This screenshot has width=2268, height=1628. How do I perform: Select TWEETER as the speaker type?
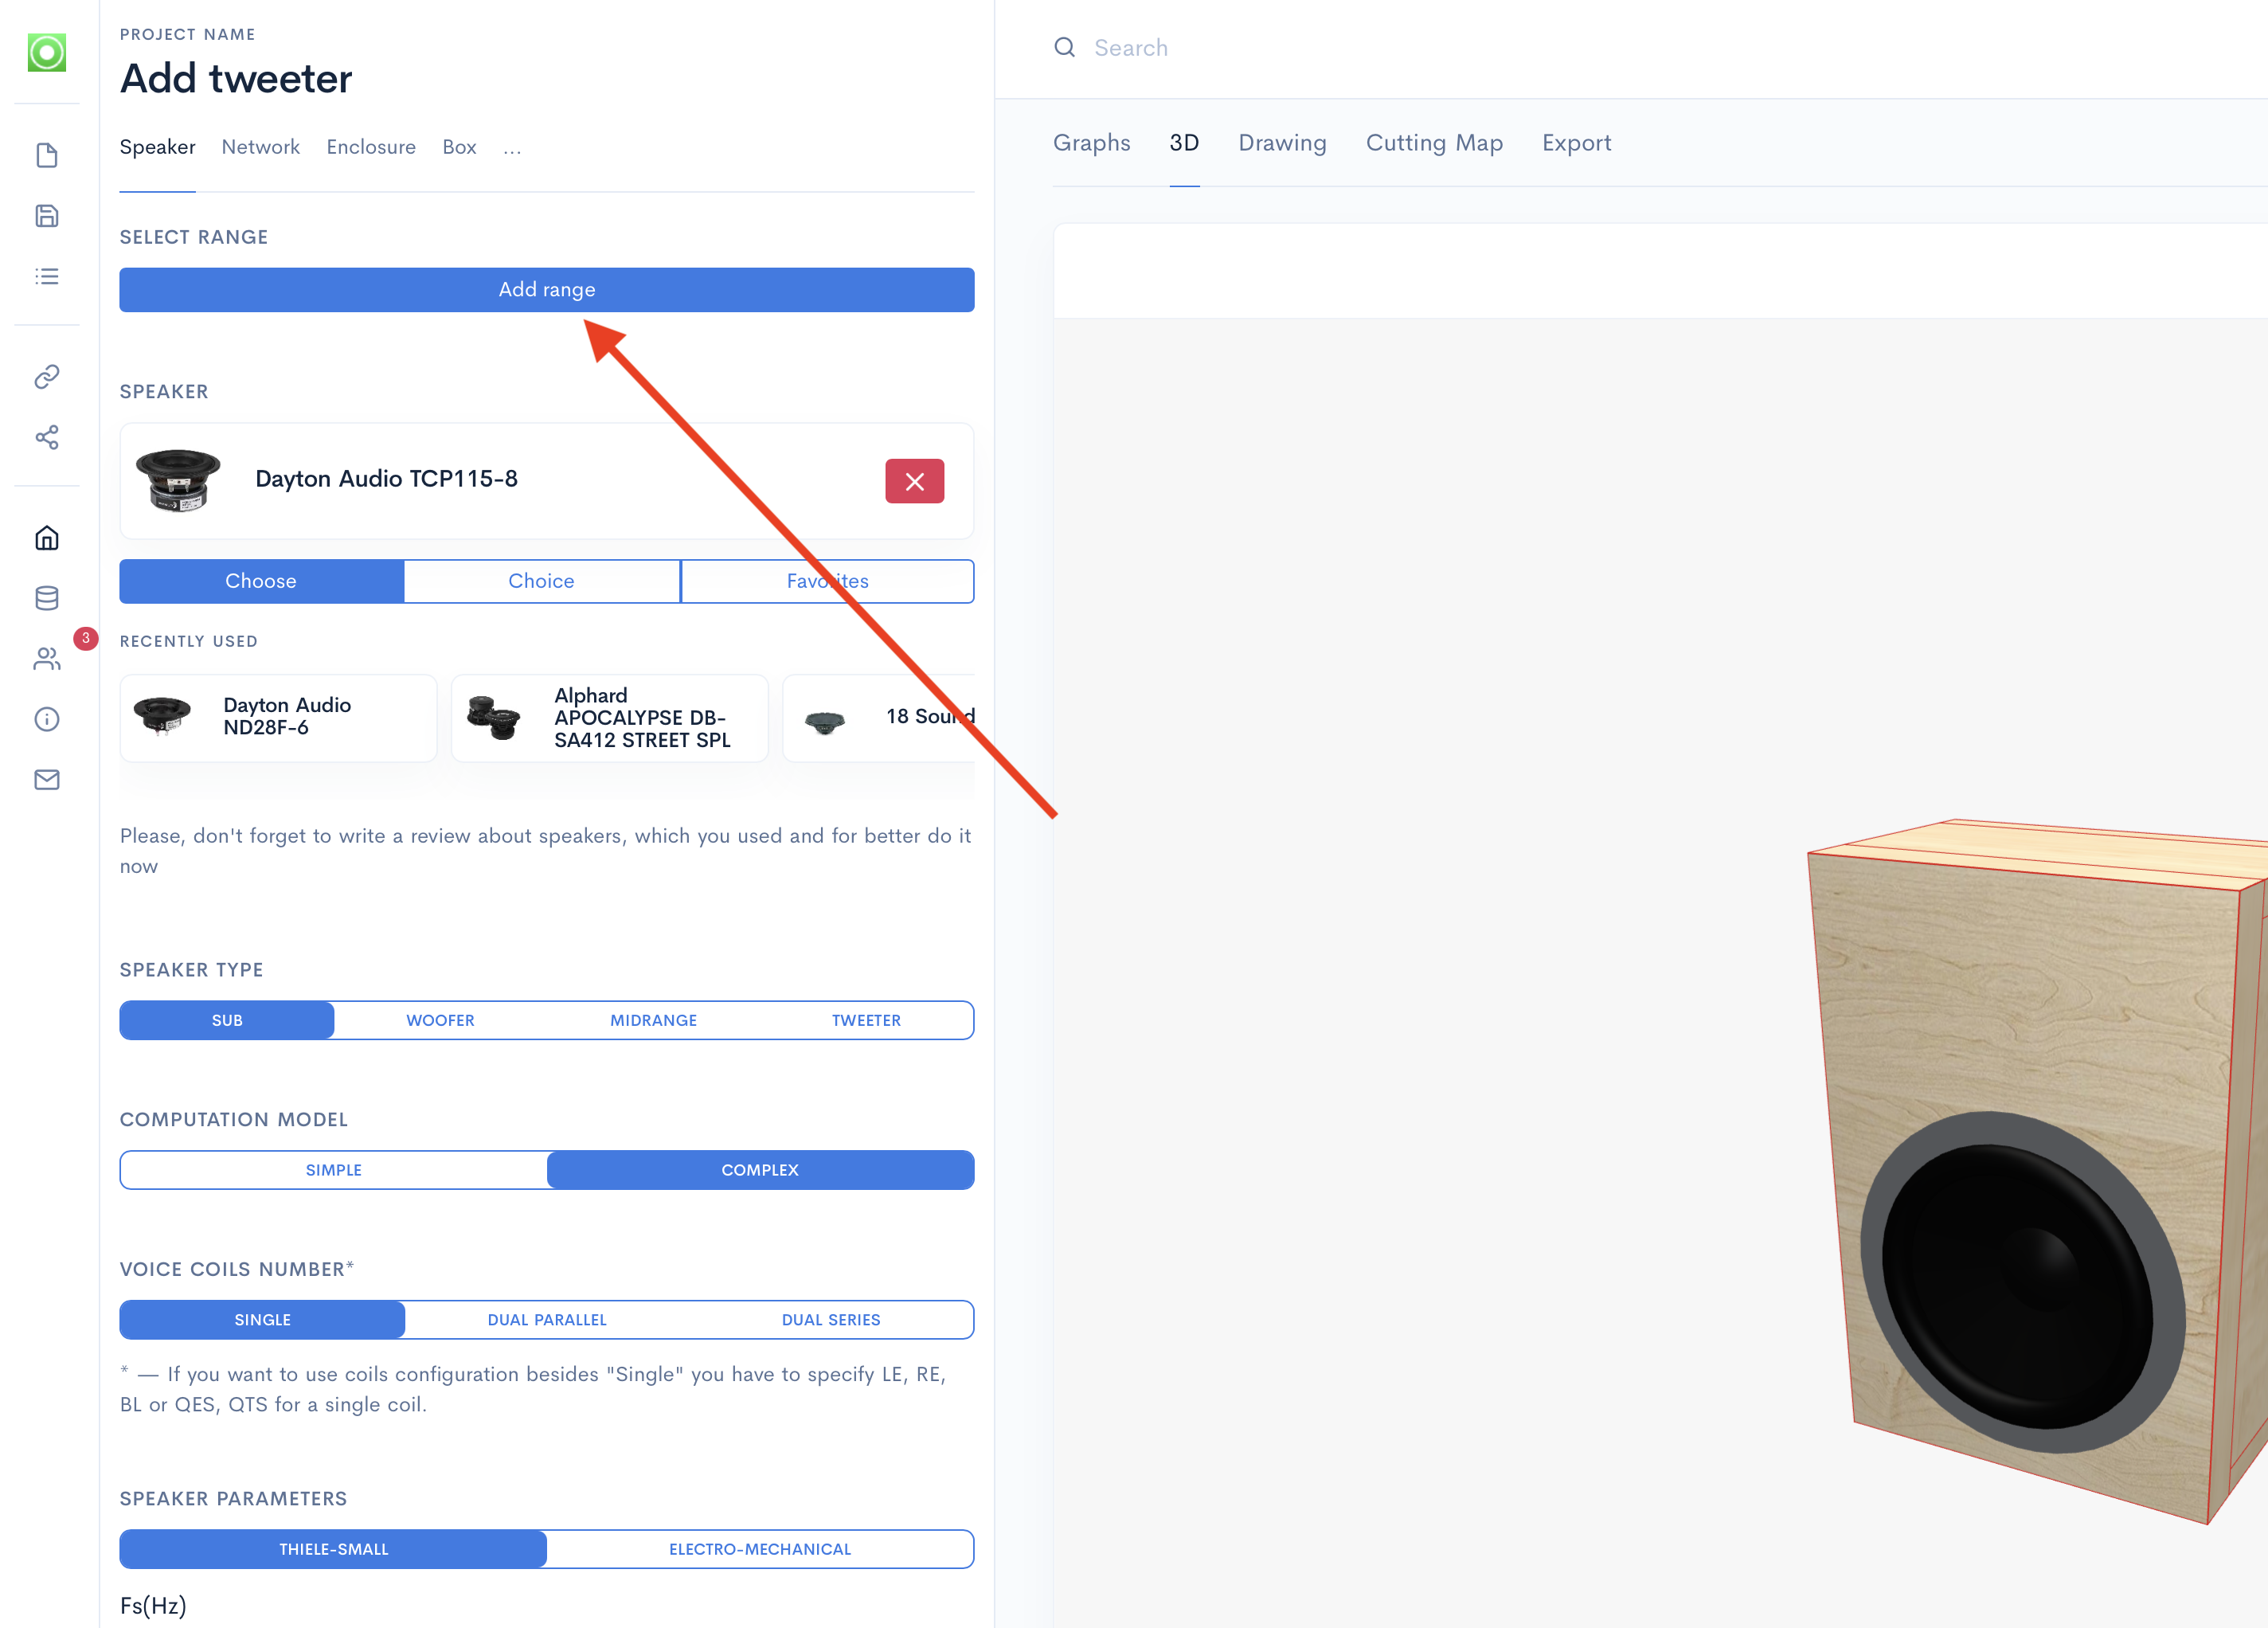click(x=866, y=1020)
